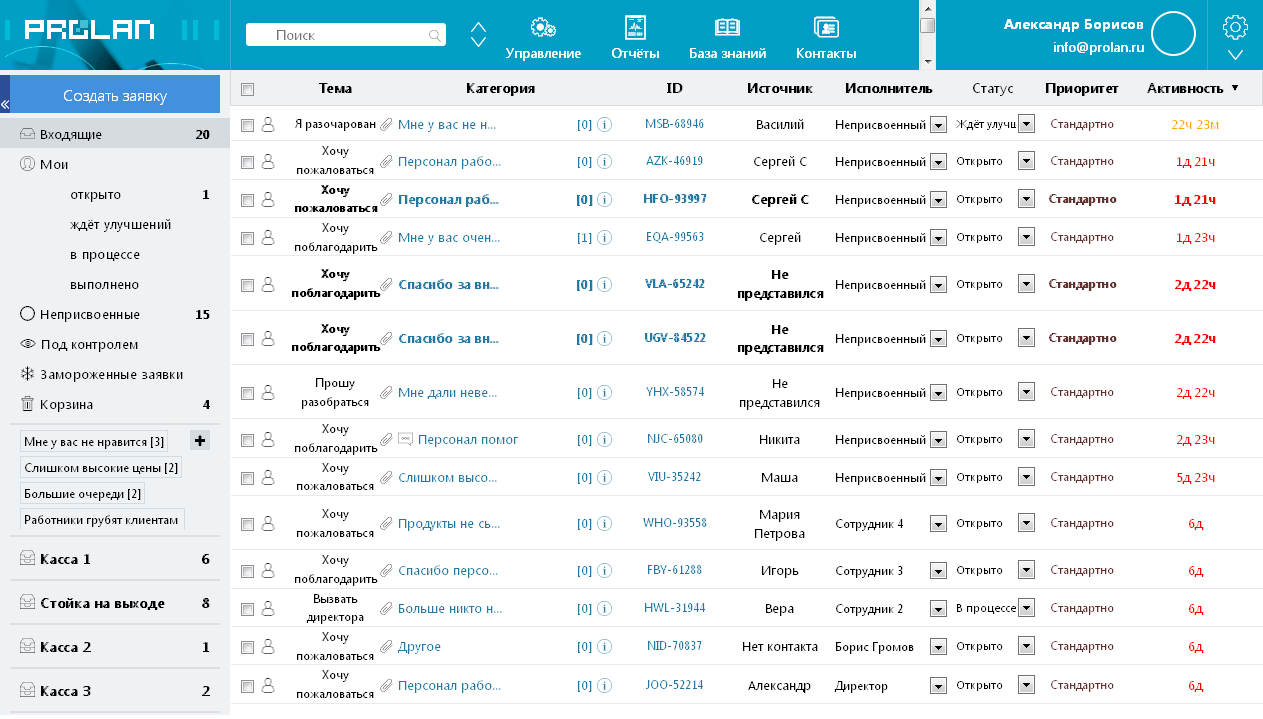The image size is (1263, 719).
Task: Click the Создать заявку button
Action: [x=115, y=96]
